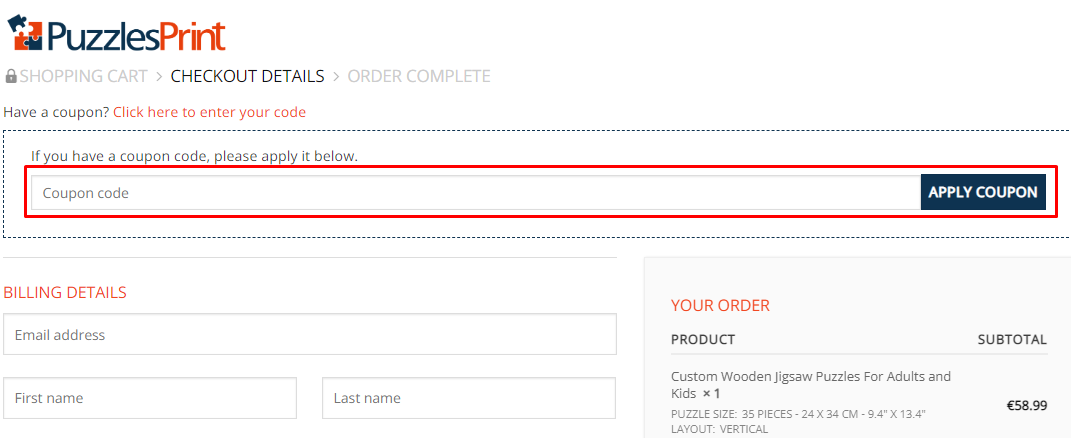Viewport: 1071px width, 438px height.
Task: Click the Last name text box
Action: pyautogui.click(x=468, y=398)
